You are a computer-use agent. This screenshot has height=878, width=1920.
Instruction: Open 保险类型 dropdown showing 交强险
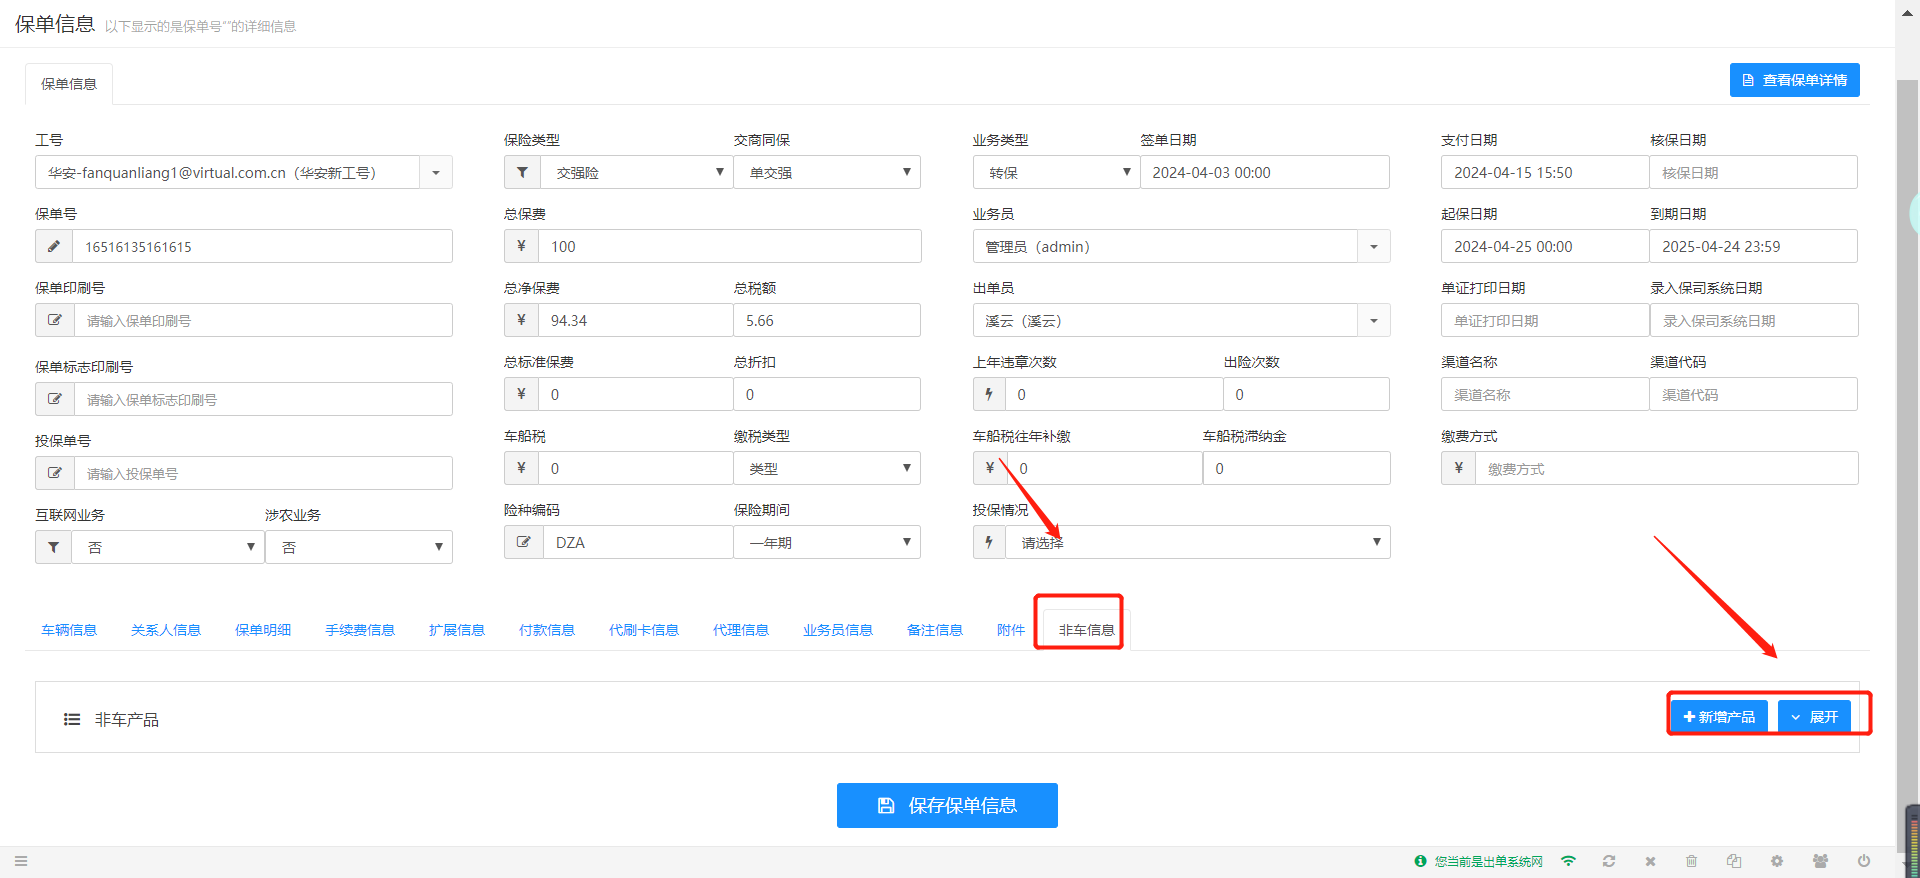[636, 172]
